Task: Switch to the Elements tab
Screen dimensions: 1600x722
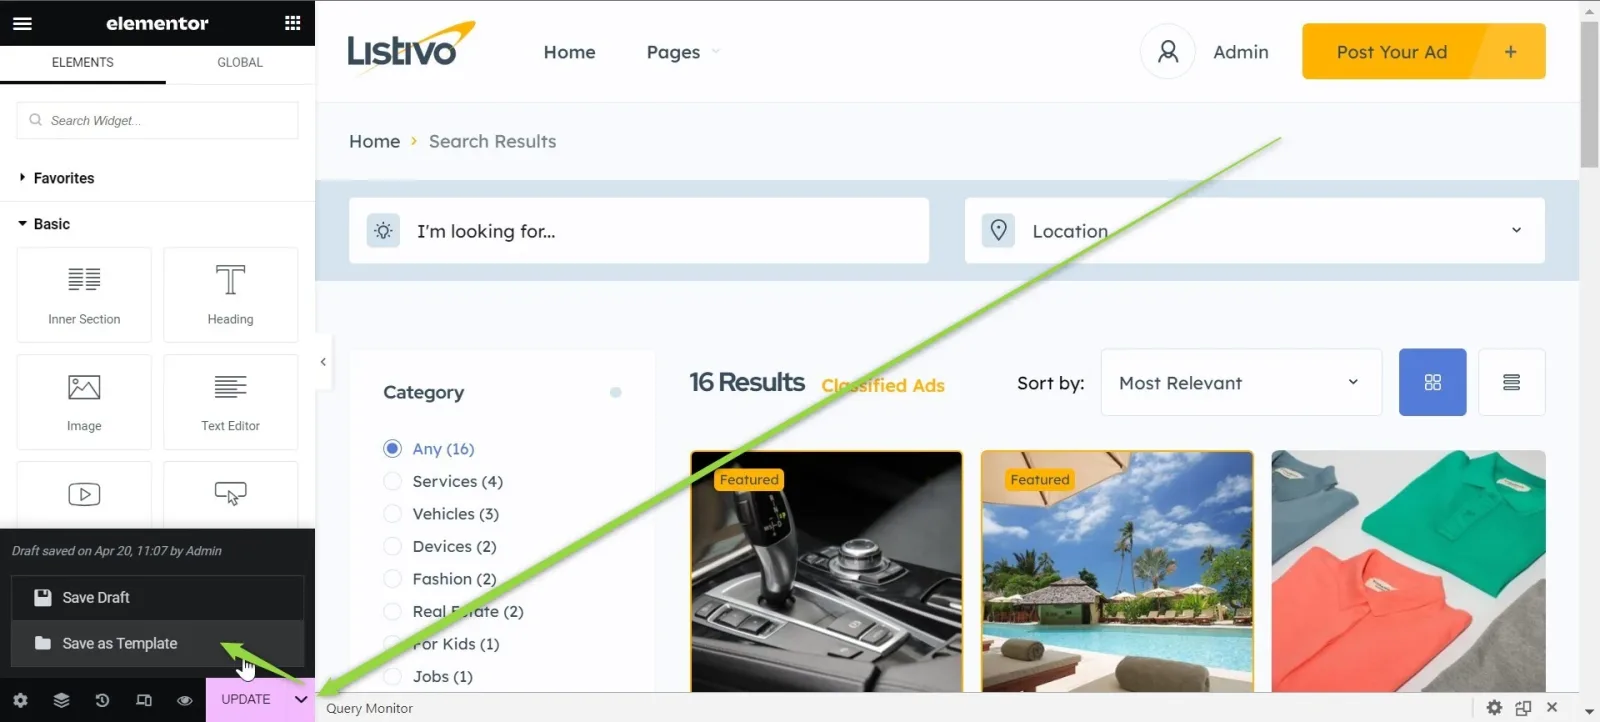Action: coord(83,62)
